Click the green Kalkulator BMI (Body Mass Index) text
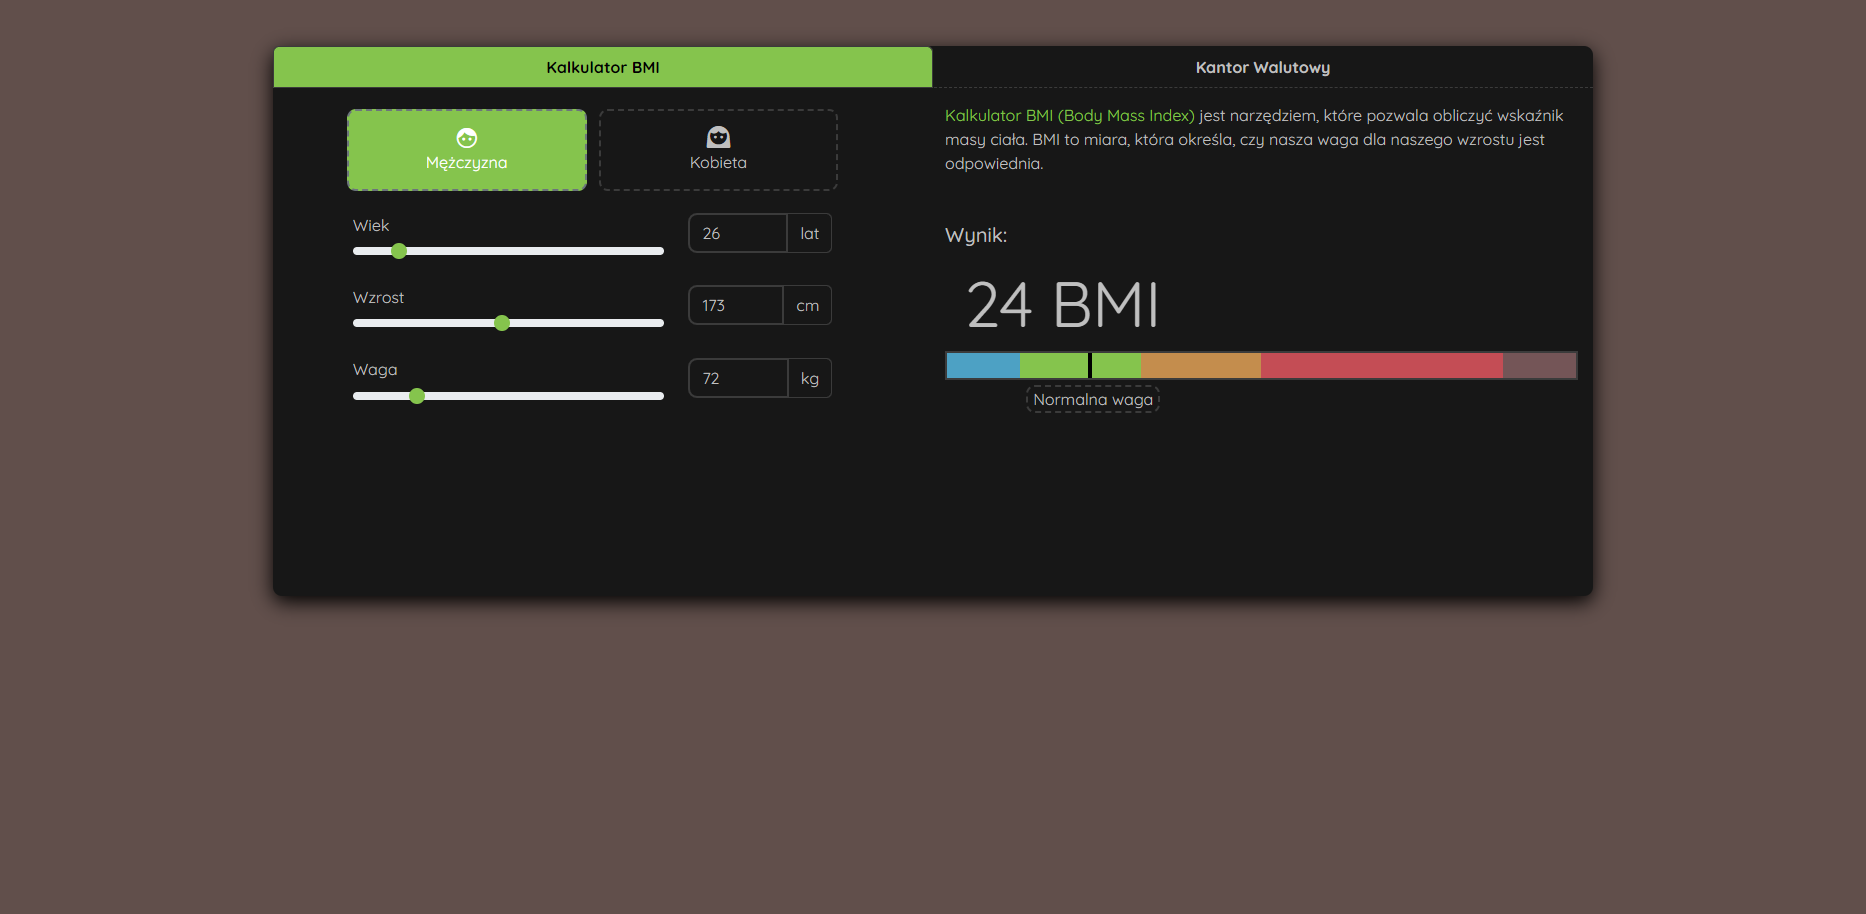Viewport: 1866px width, 914px height. pos(1070,116)
